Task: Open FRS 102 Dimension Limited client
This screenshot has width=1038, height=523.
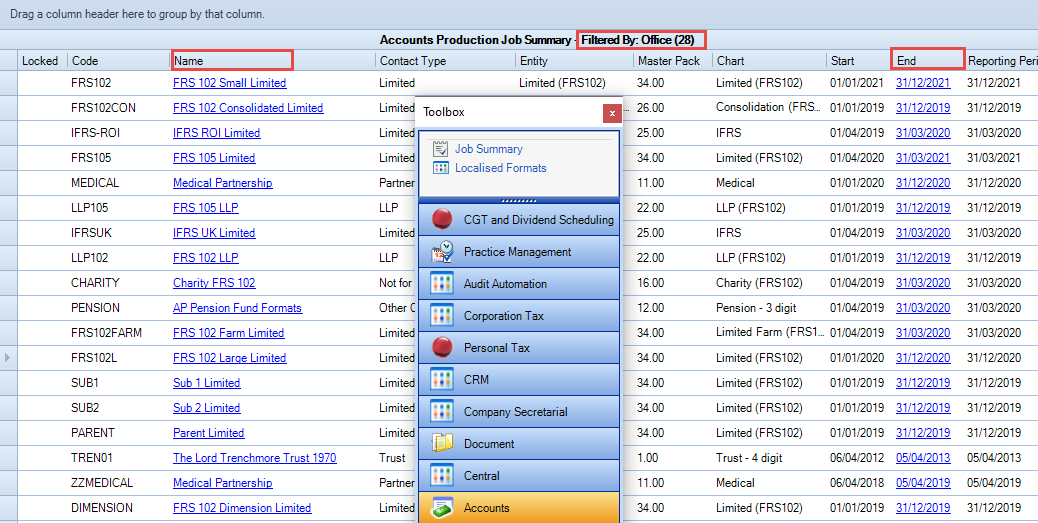Action: point(242,508)
